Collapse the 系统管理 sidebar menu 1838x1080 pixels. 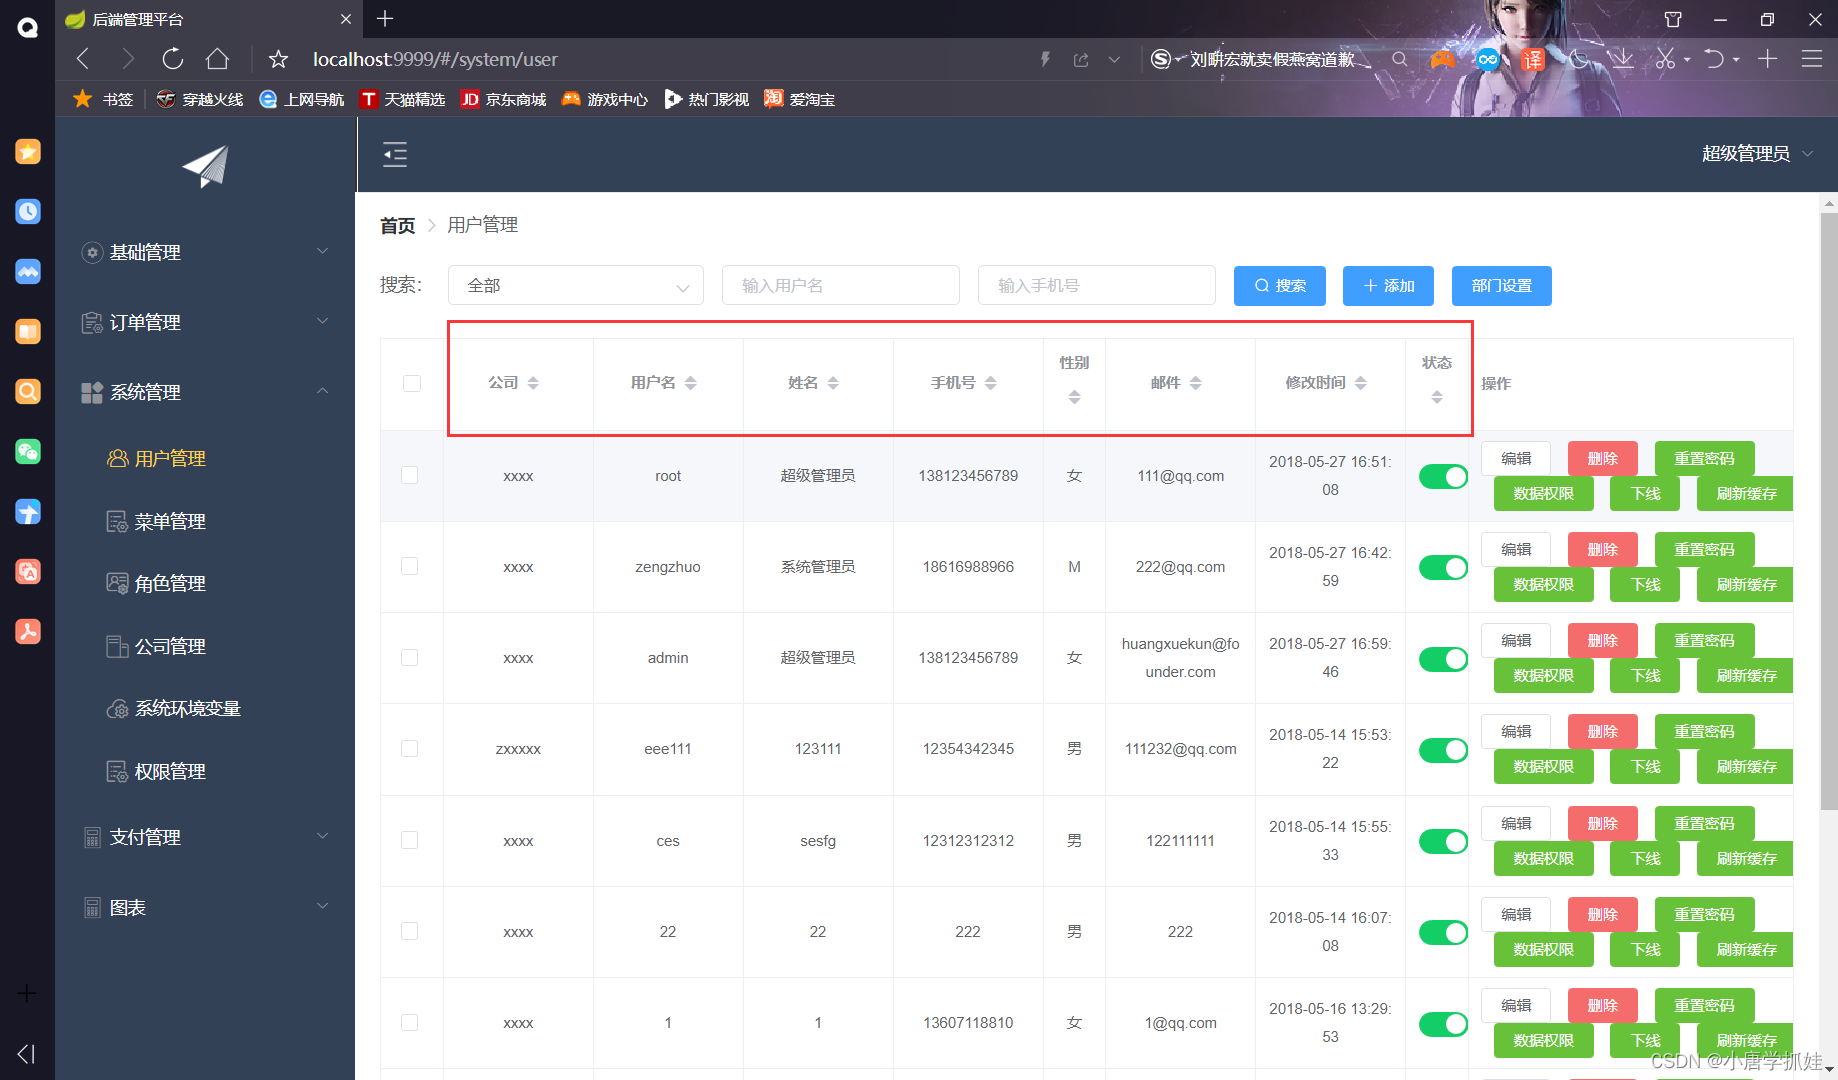[205, 392]
